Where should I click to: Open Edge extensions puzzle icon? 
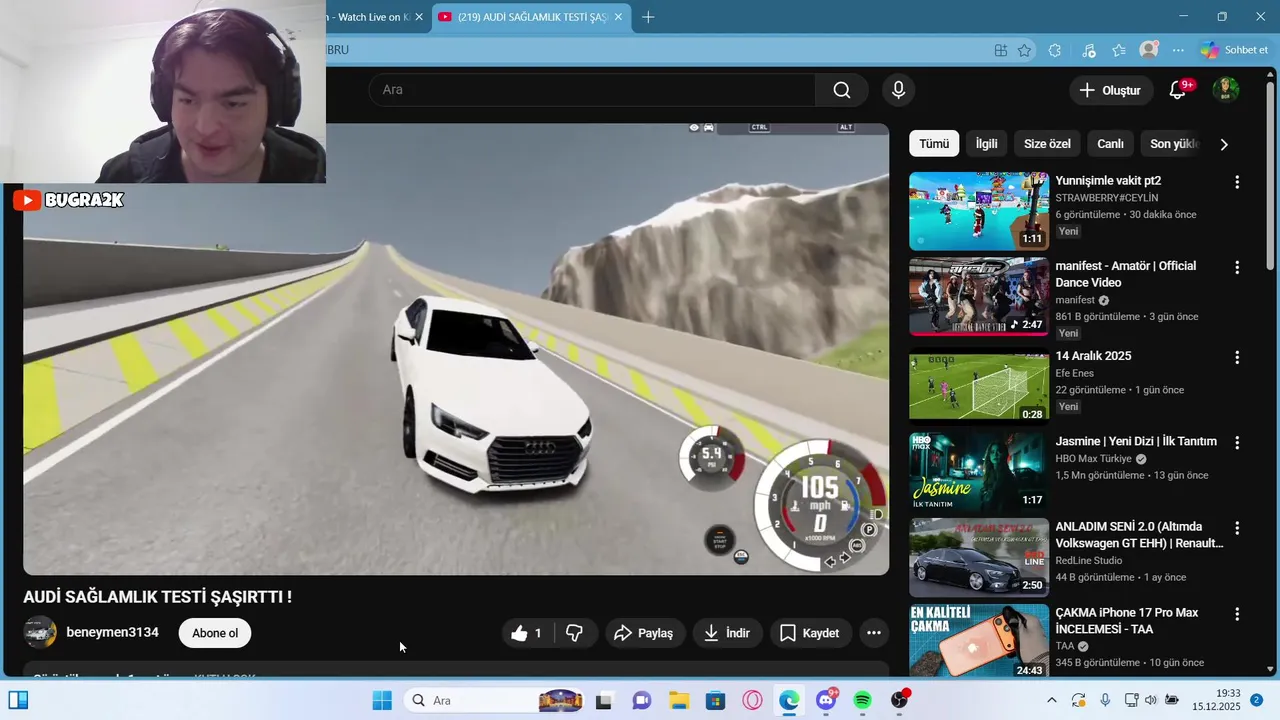coord(1055,50)
